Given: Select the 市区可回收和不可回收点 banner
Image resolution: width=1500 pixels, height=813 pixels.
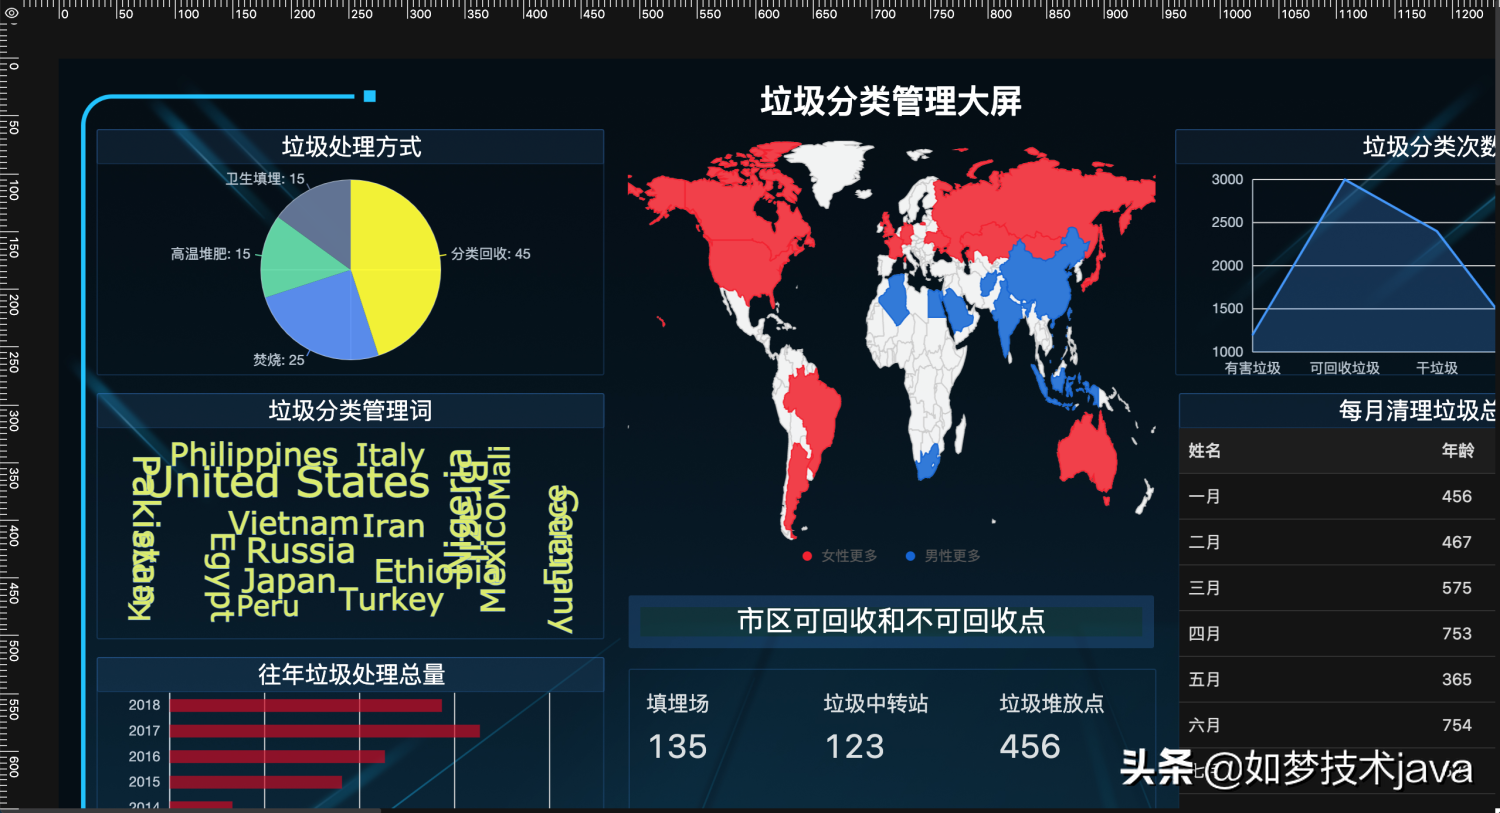Looking at the screenshot, I should click(890, 621).
